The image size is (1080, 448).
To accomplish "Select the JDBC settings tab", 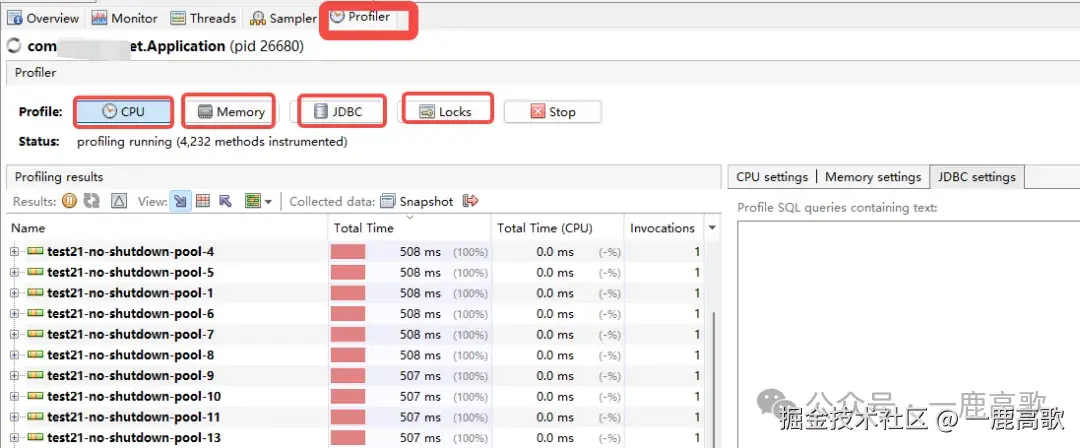I will [977, 176].
